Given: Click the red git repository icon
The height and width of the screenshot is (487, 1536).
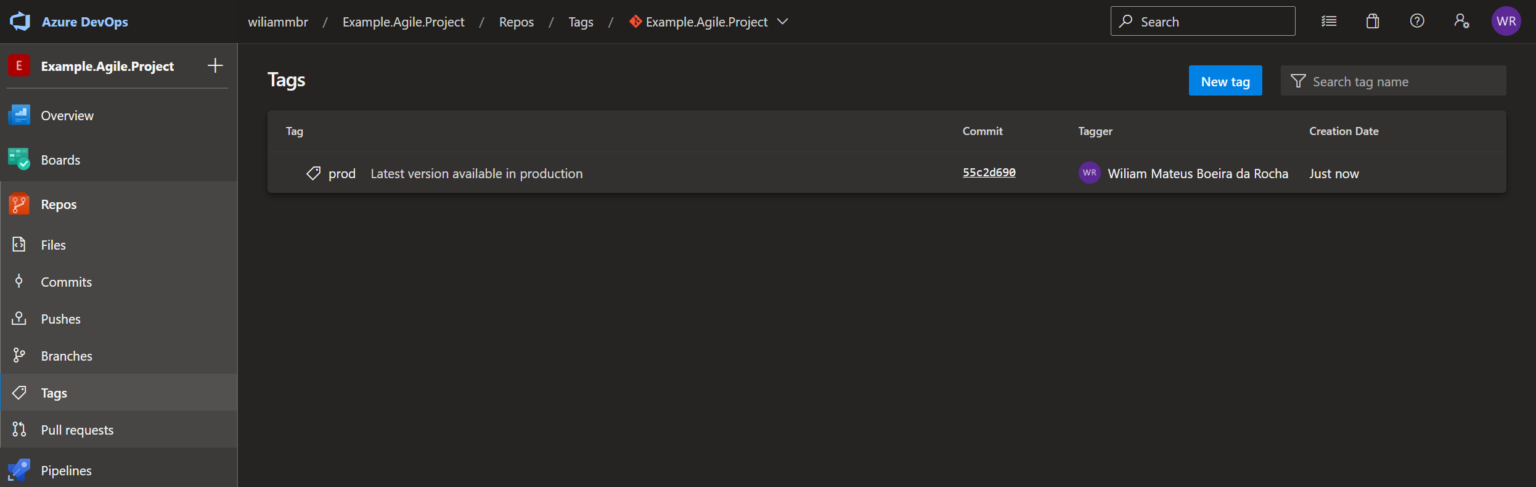Looking at the screenshot, I should point(635,21).
